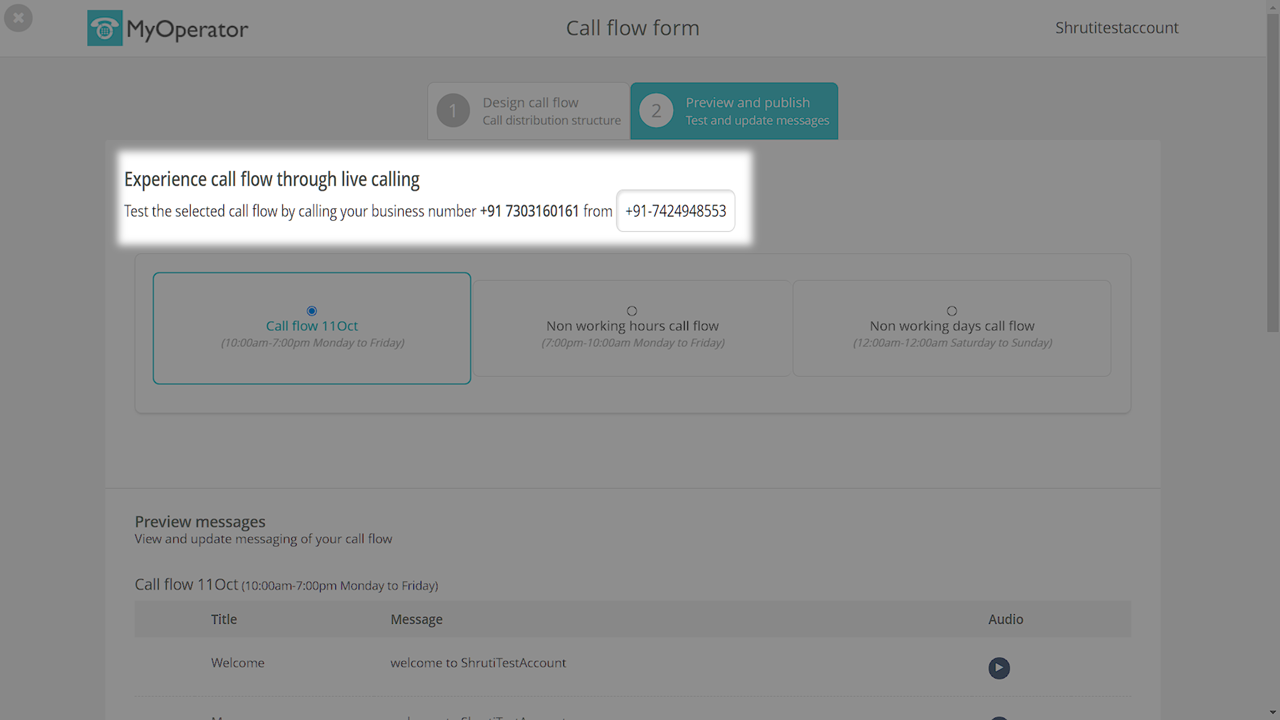Click the step 1 number circle

click(453, 111)
